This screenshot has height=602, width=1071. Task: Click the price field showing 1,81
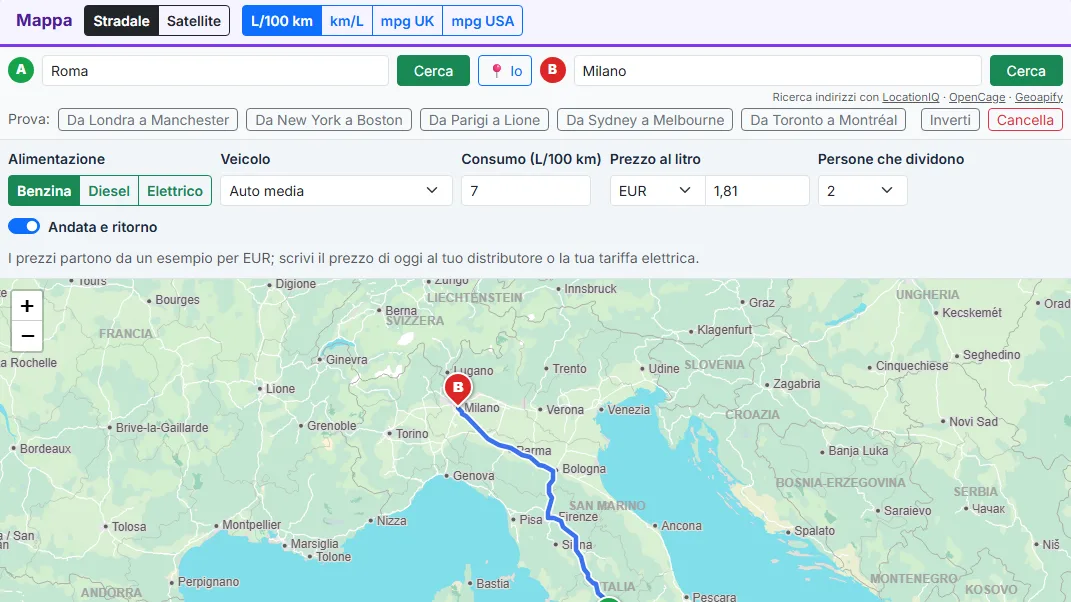tap(757, 191)
